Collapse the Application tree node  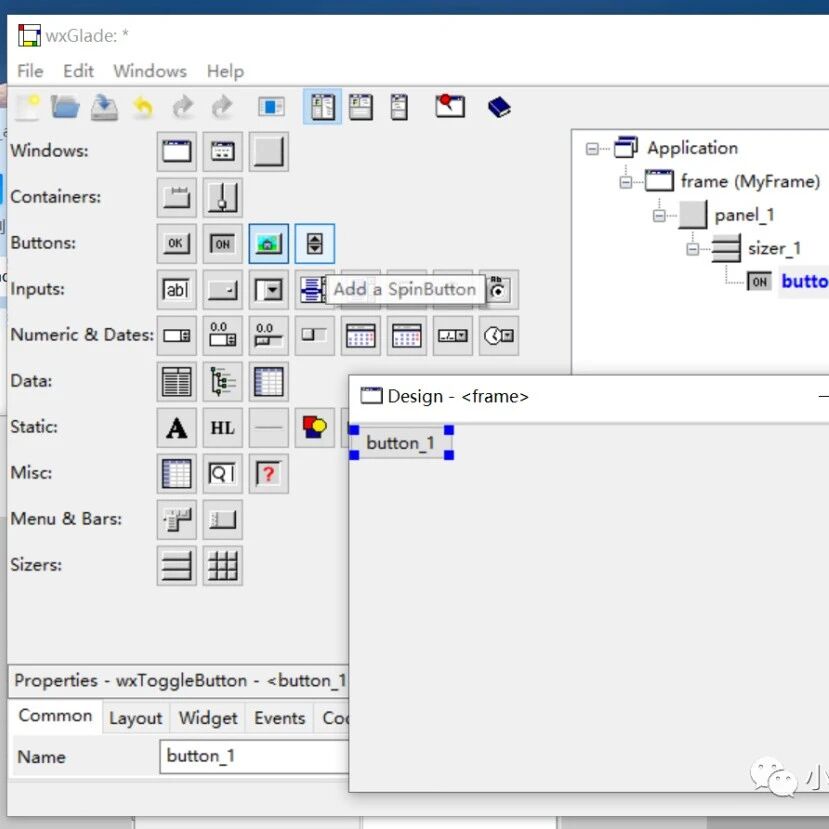(x=592, y=149)
